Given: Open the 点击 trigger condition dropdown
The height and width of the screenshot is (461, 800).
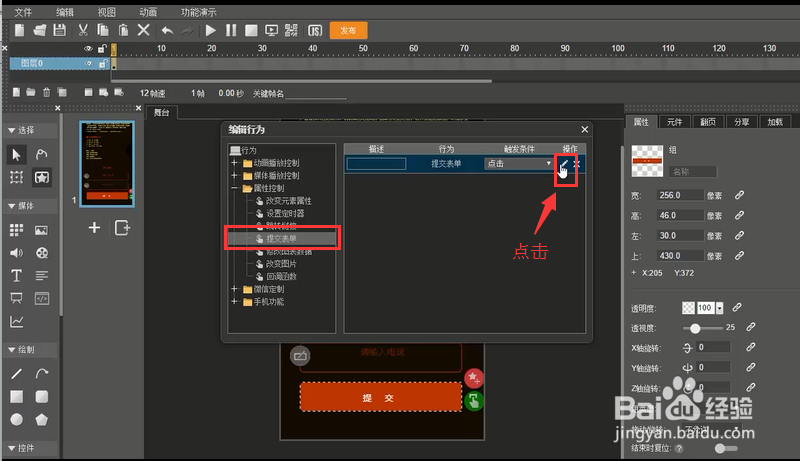Looking at the screenshot, I should tap(519, 164).
